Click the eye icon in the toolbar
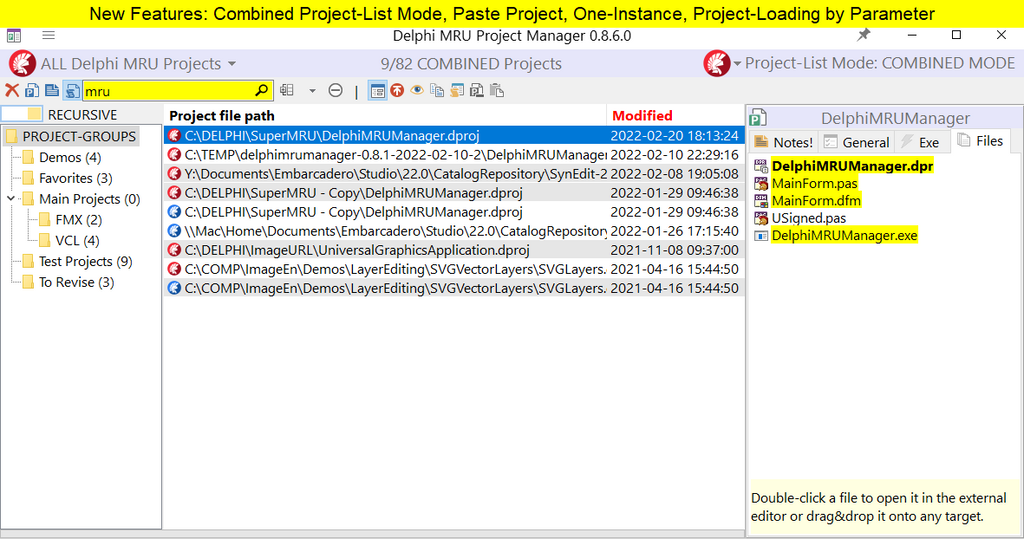This screenshot has width=1024, height=539. coord(417,91)
